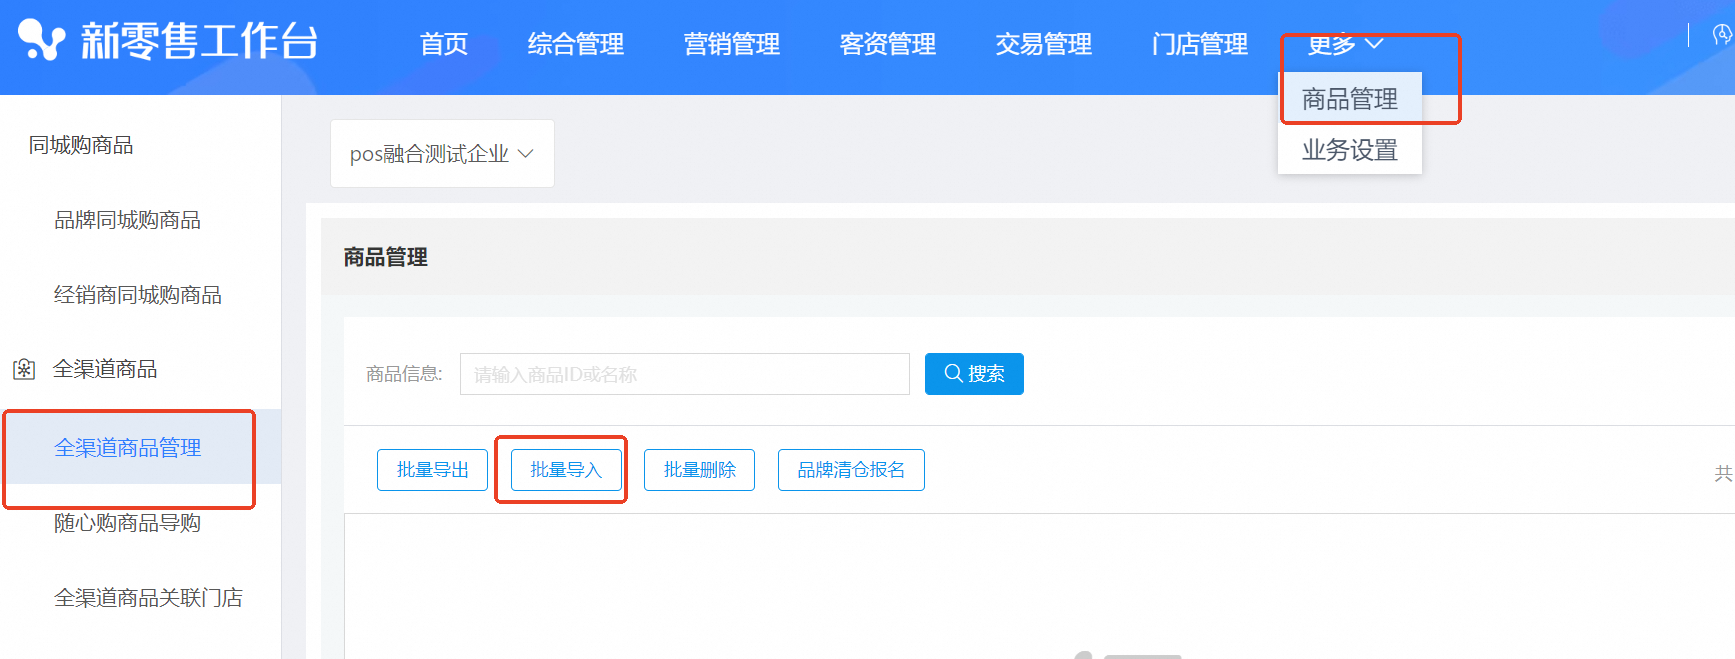Choose 业务设置 in the dropdown menu
Image resolution: width=1735 pixels, height=659 pixels.
point(1349,150)
